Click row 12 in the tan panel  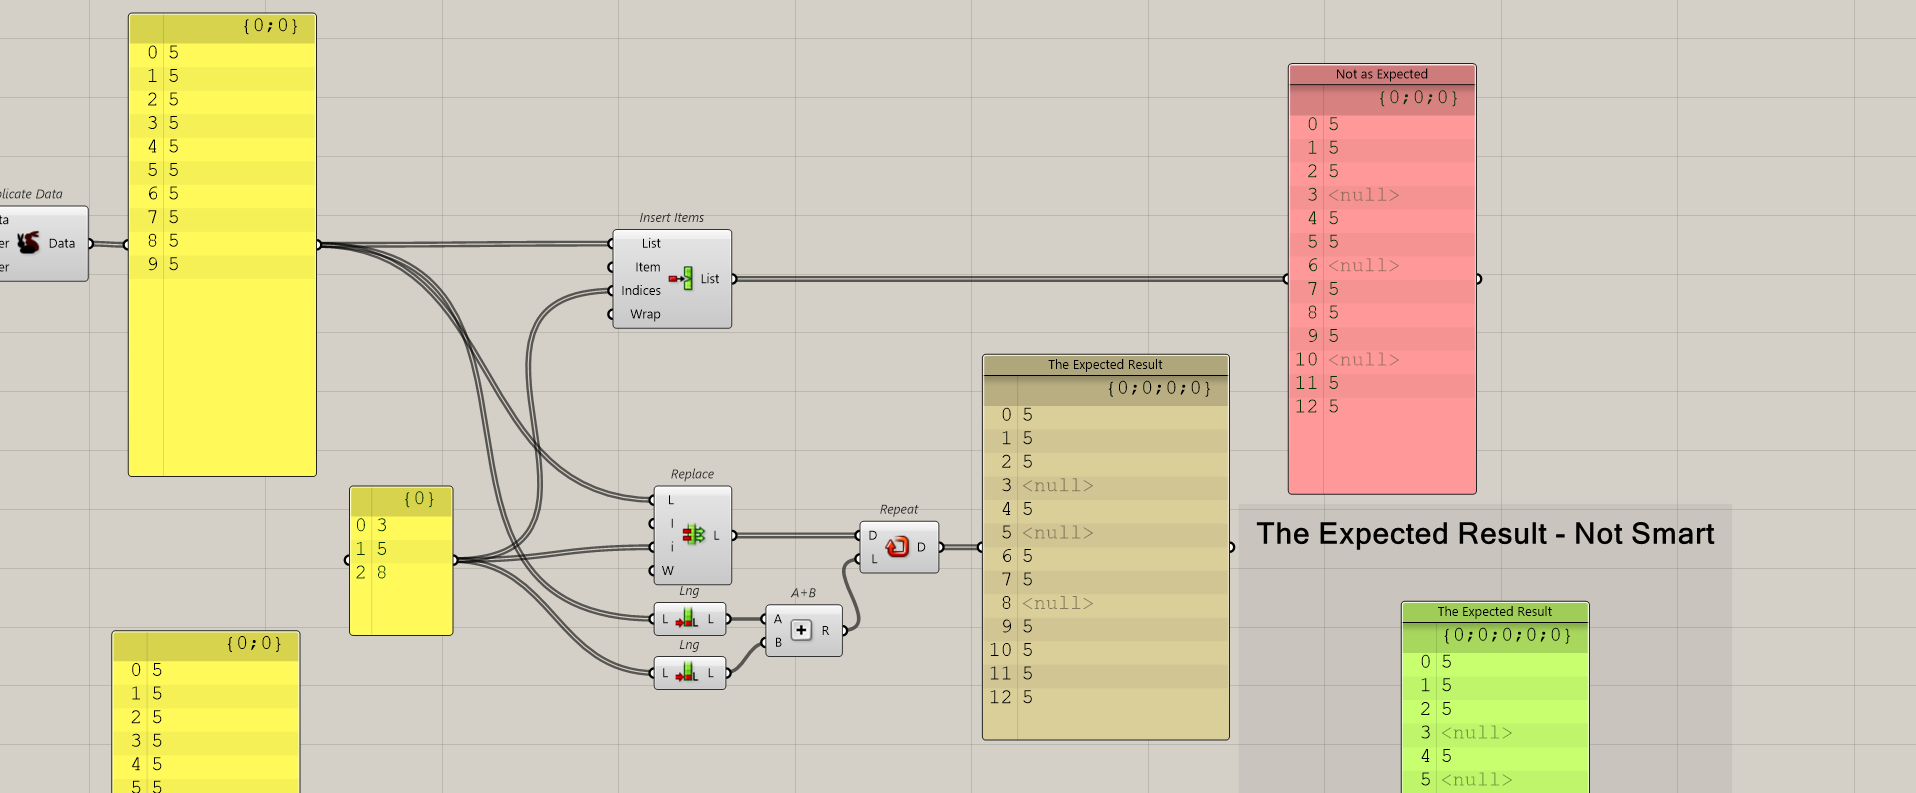[x=1105, y=698]
